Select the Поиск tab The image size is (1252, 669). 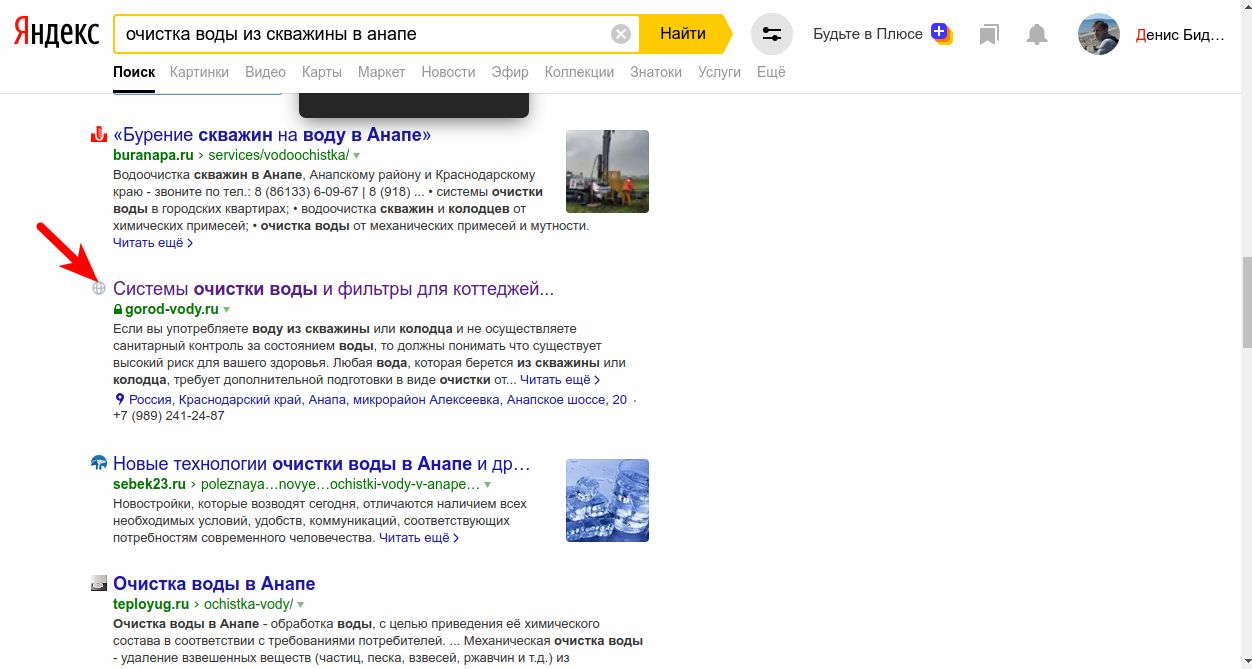[x=134, y=72]
